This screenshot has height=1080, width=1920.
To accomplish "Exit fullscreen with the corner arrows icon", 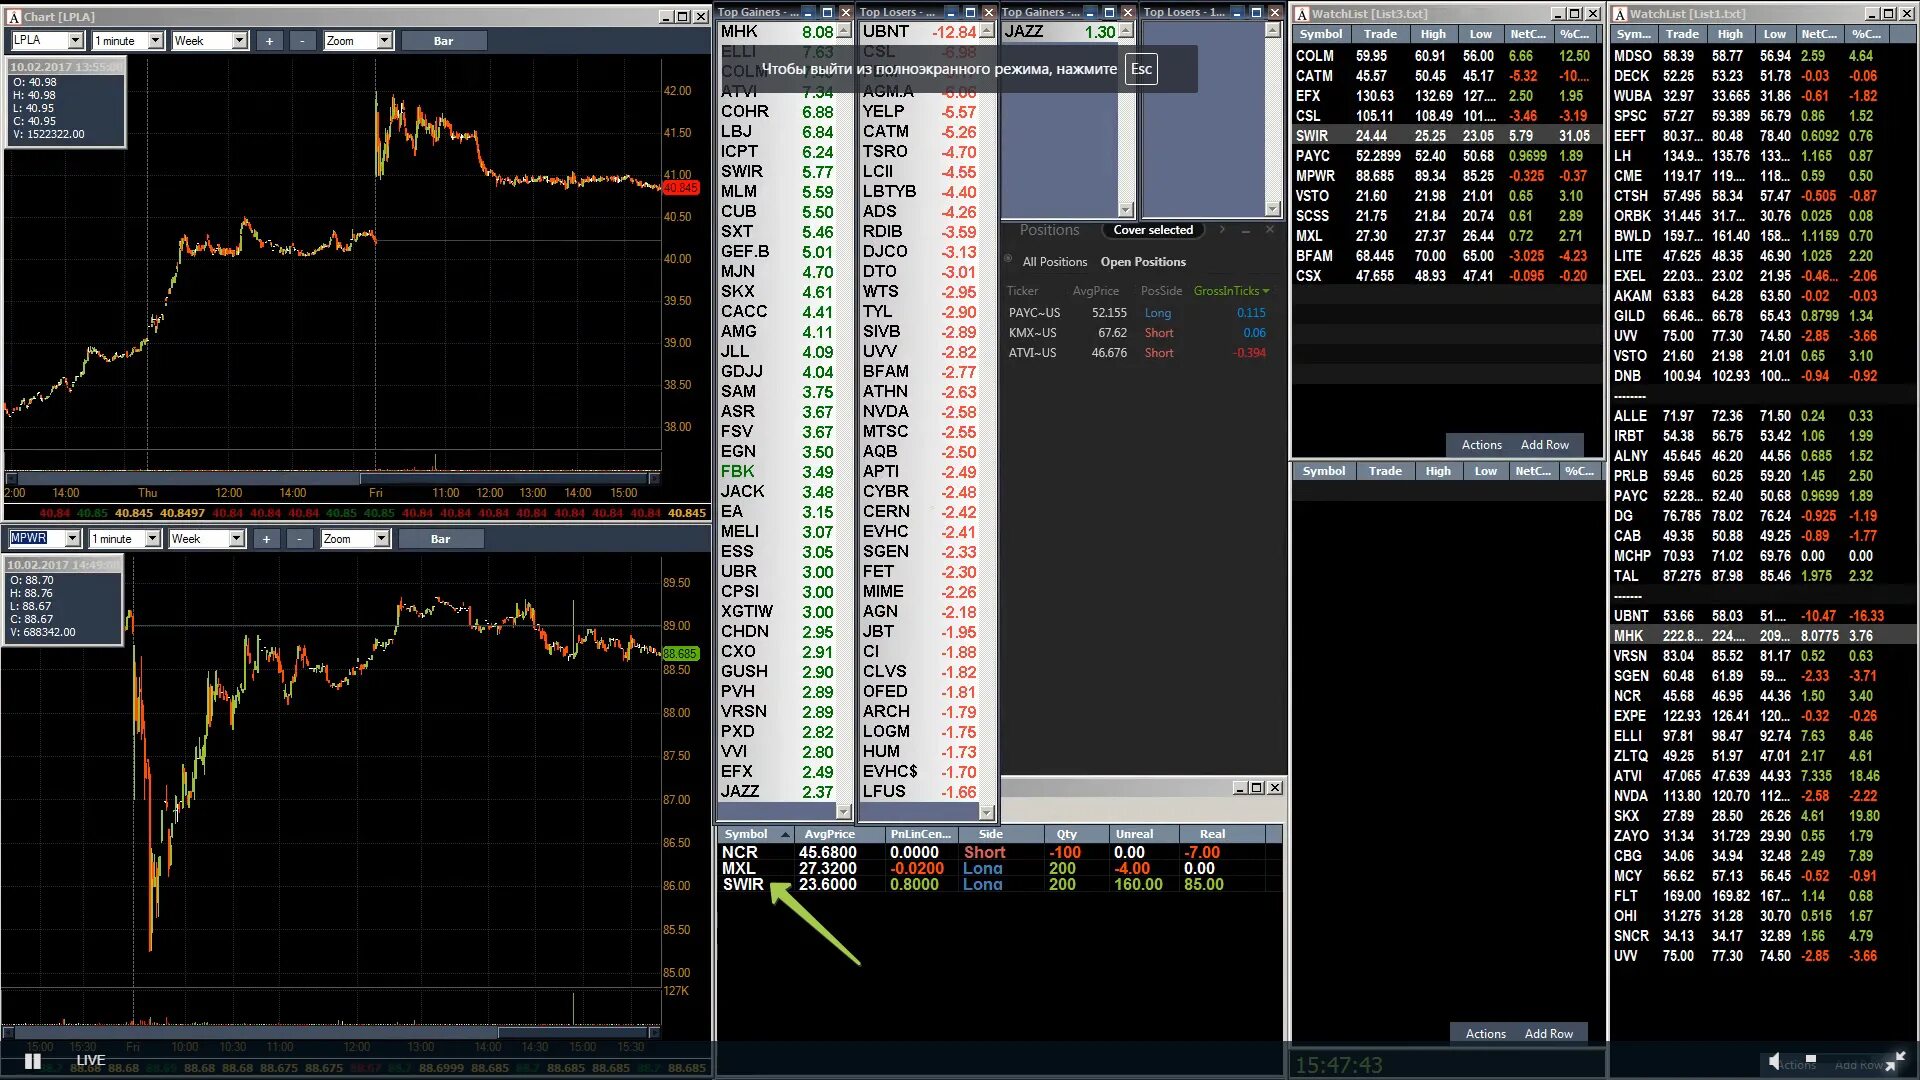I will (x=1896, y=1061).
